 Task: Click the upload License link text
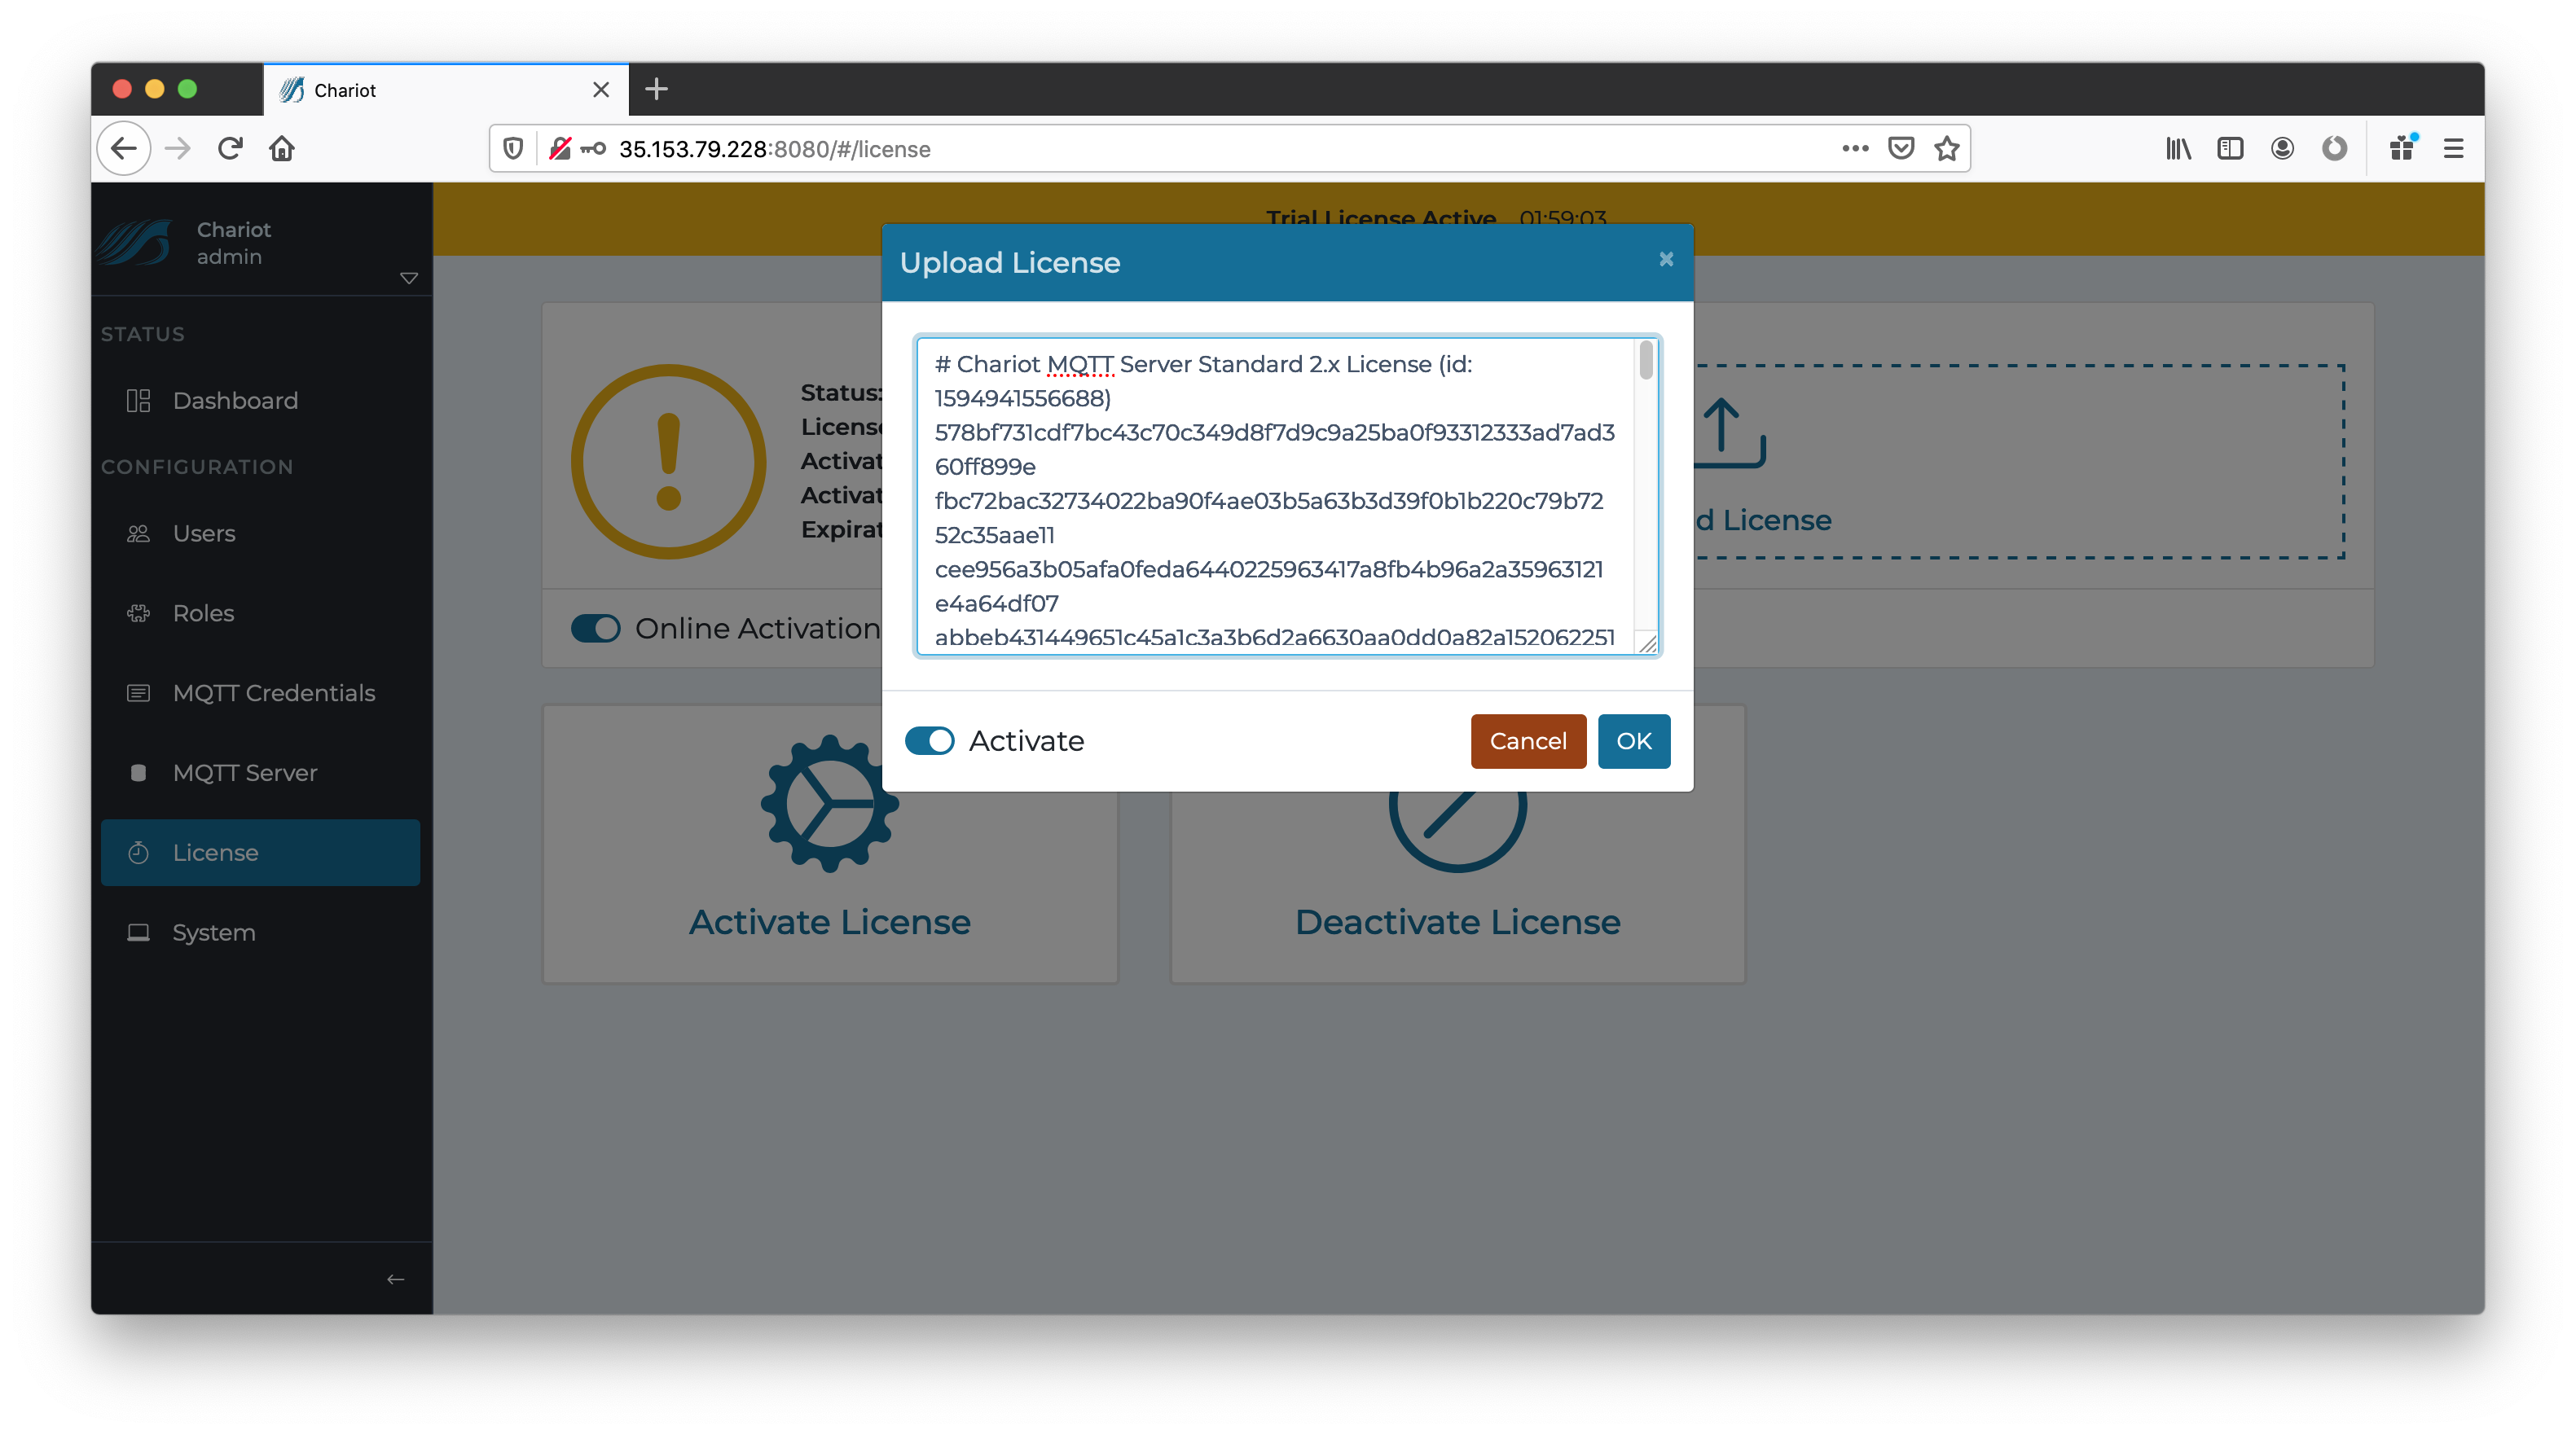(1763, 520)
